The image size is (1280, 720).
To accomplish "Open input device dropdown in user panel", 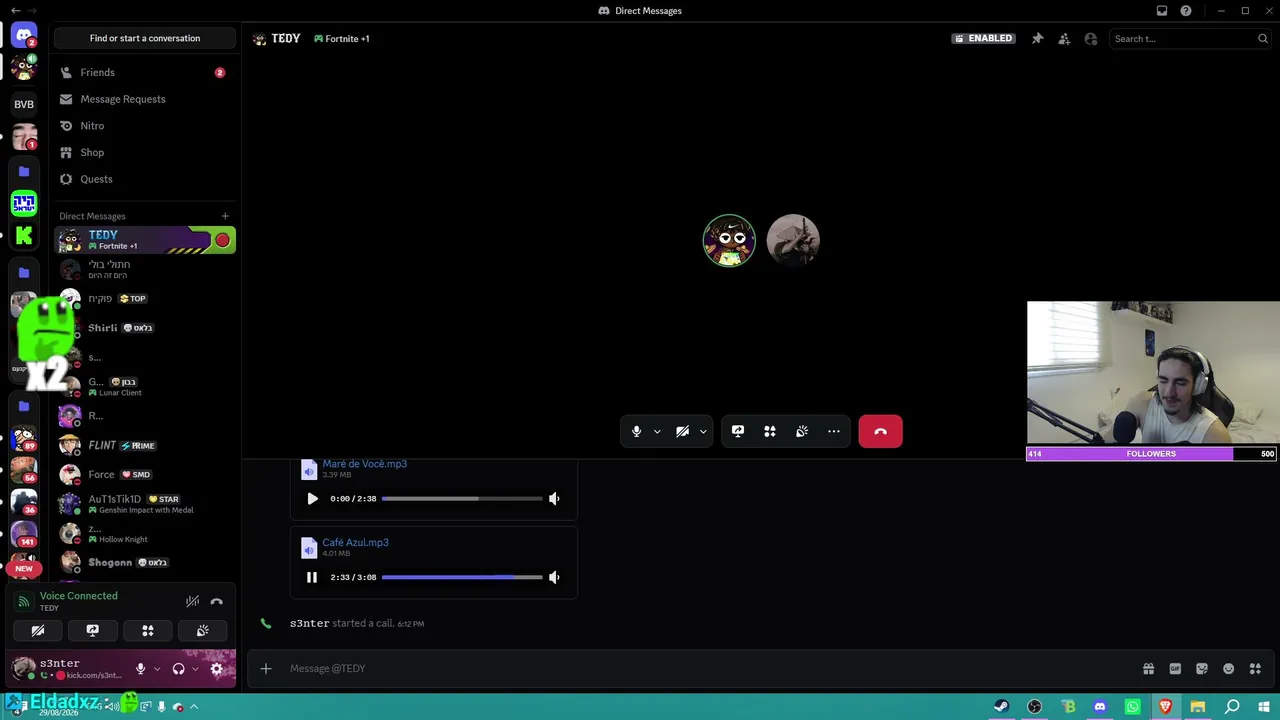I will [x=157, y=669].
